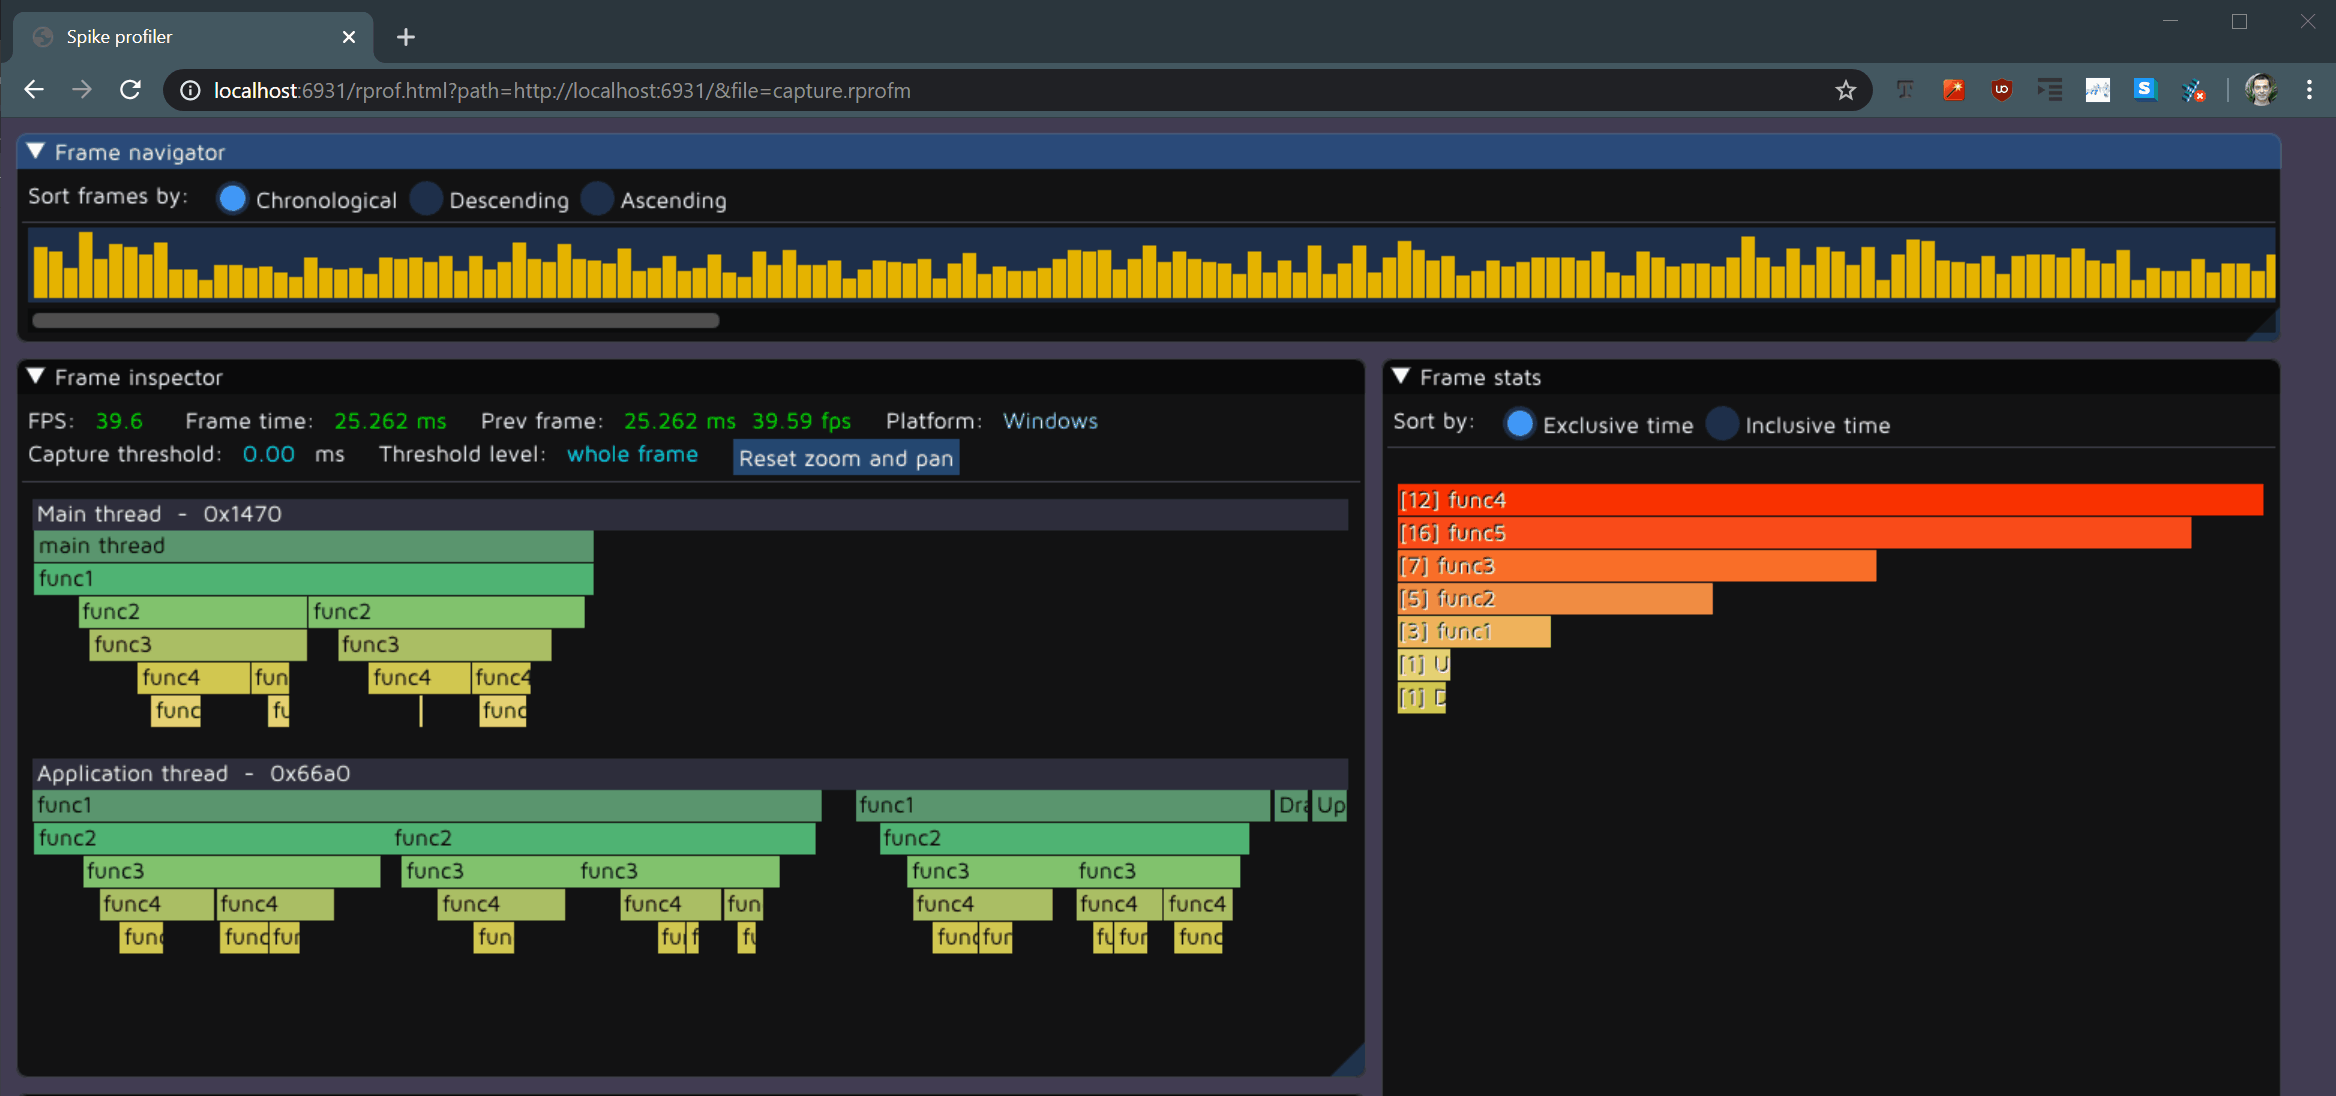Image resolution: width=2336 pixels, height=1096 pixels.
Task: Select the [5] func2 stats bar
Action: pyautogui.click(x=1555, y=599)
